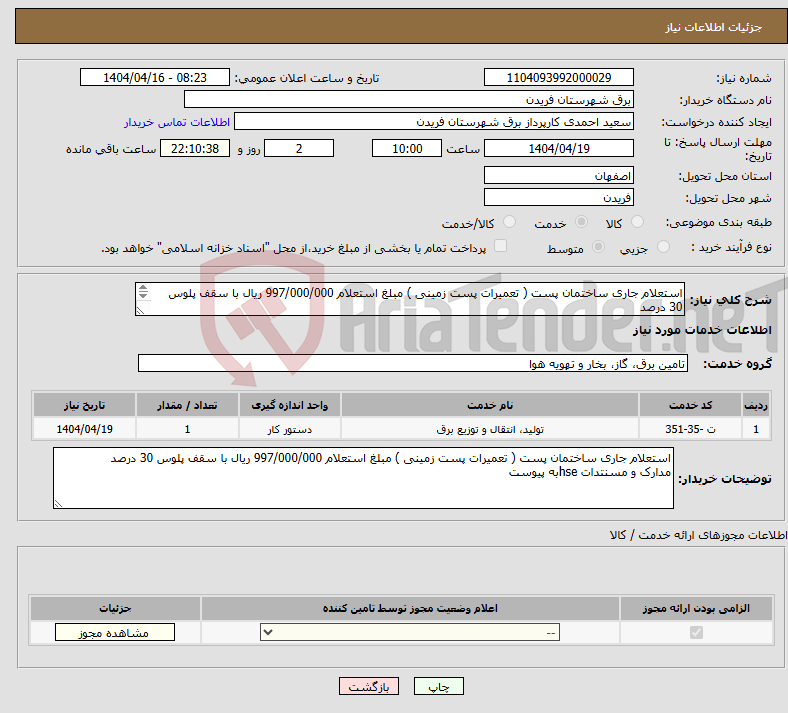Viewport: 788px width, 713px height.
Task: Click the بازگشت back button
Action: [369, 686]
